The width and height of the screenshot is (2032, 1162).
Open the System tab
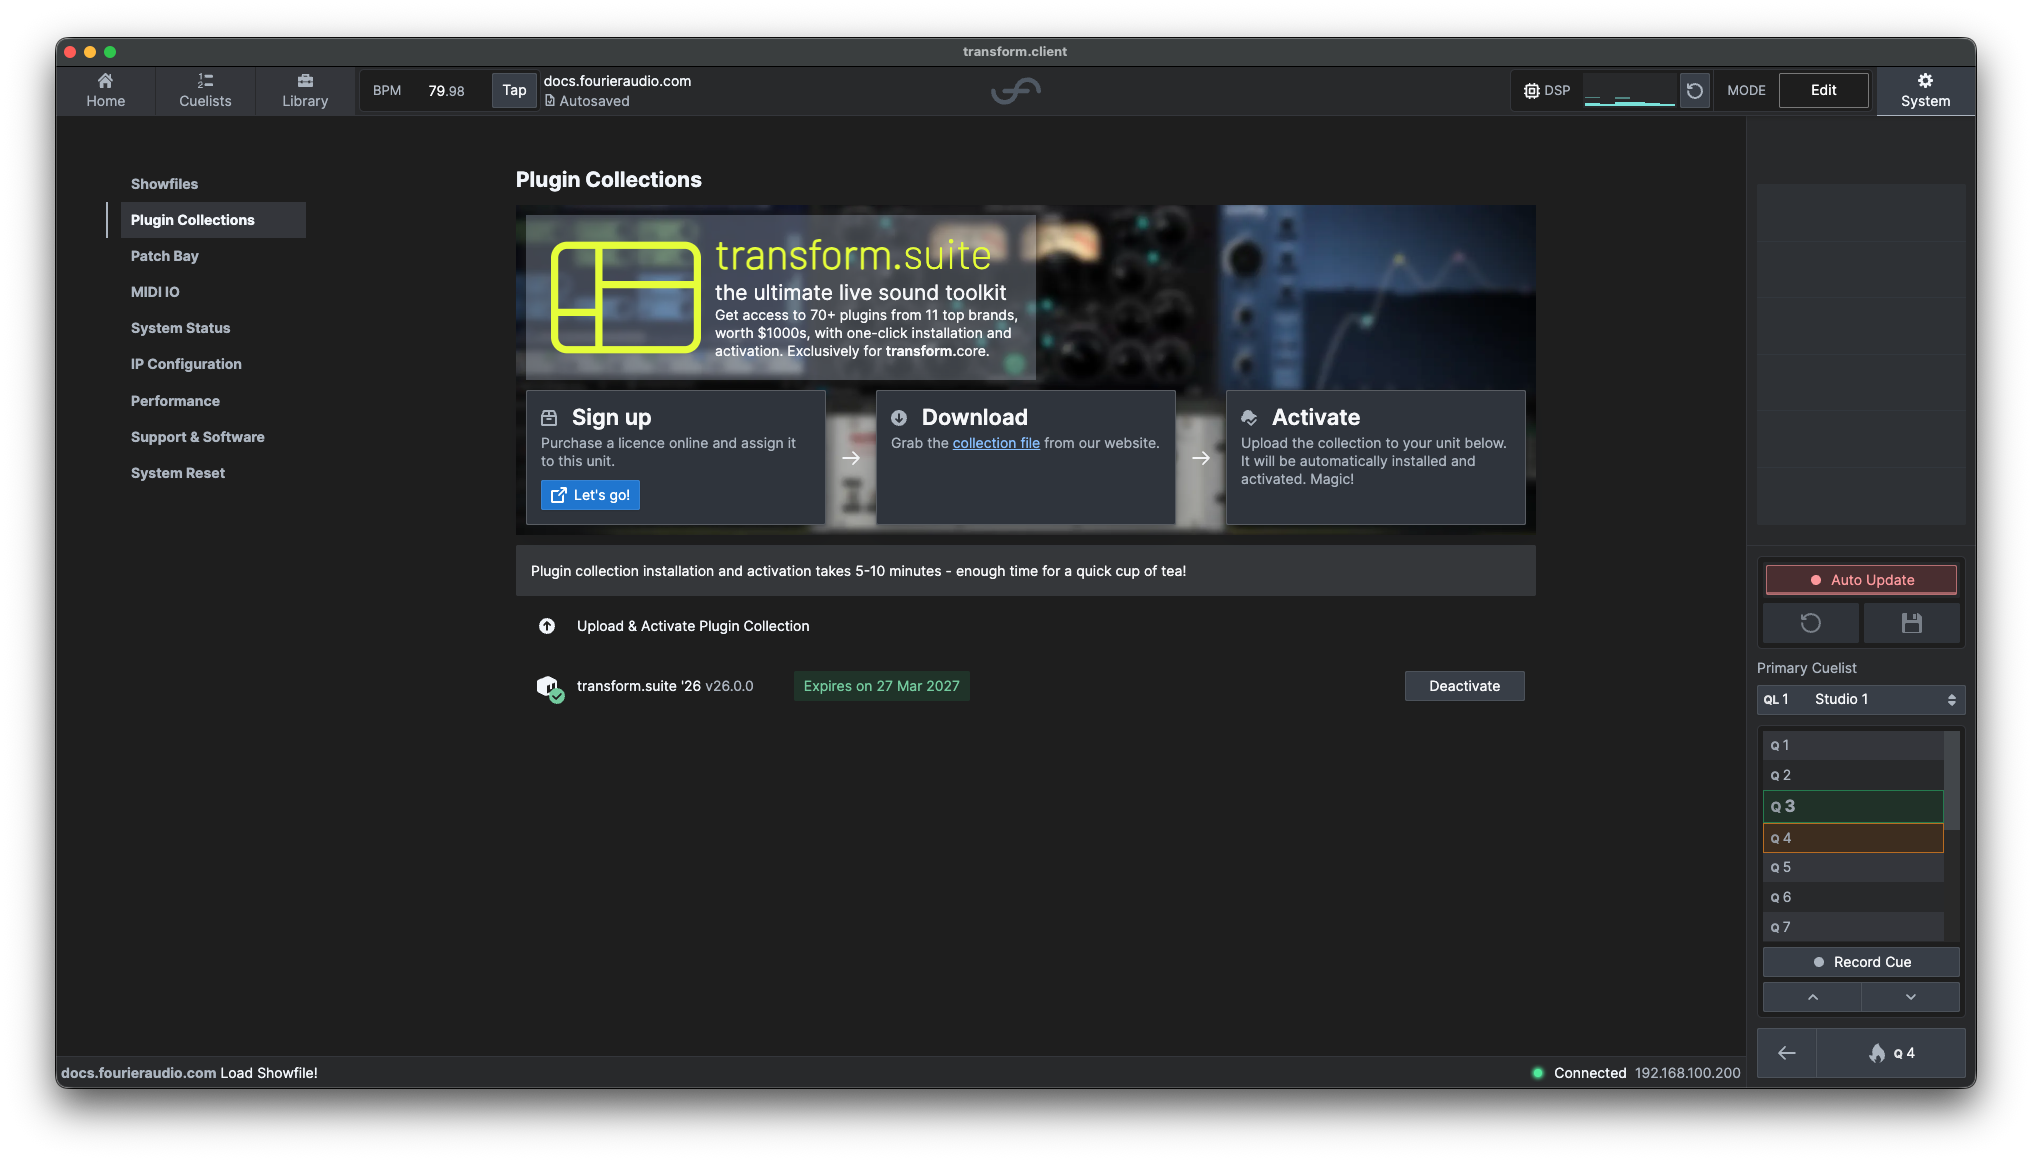point(1925,90)
